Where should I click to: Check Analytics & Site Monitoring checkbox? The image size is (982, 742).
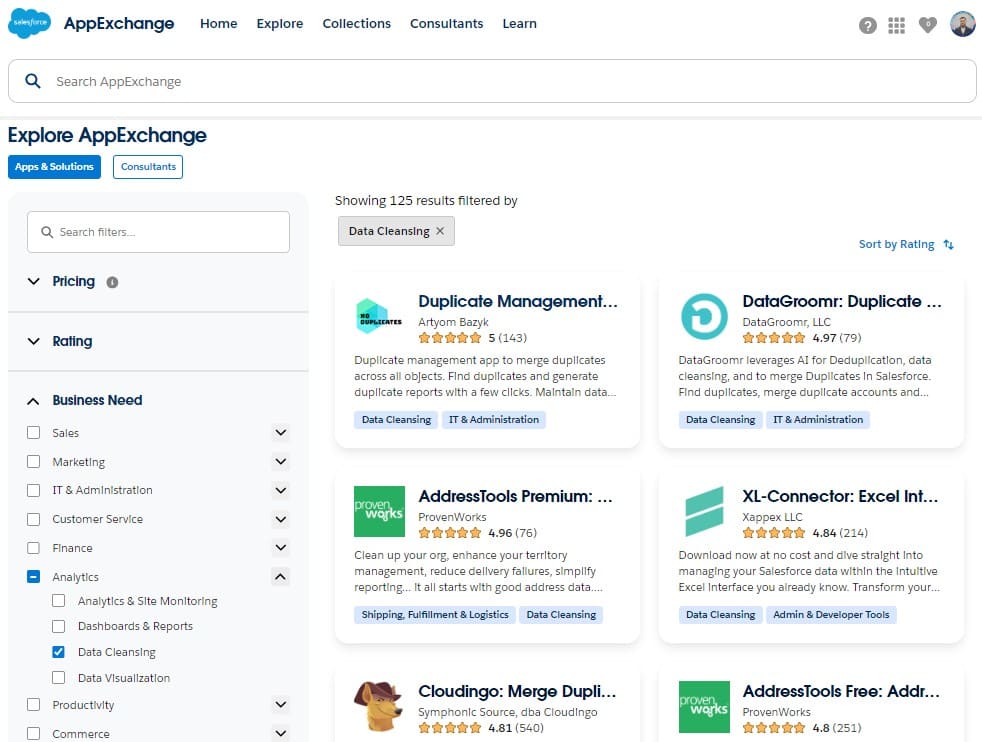click(59, 600)
